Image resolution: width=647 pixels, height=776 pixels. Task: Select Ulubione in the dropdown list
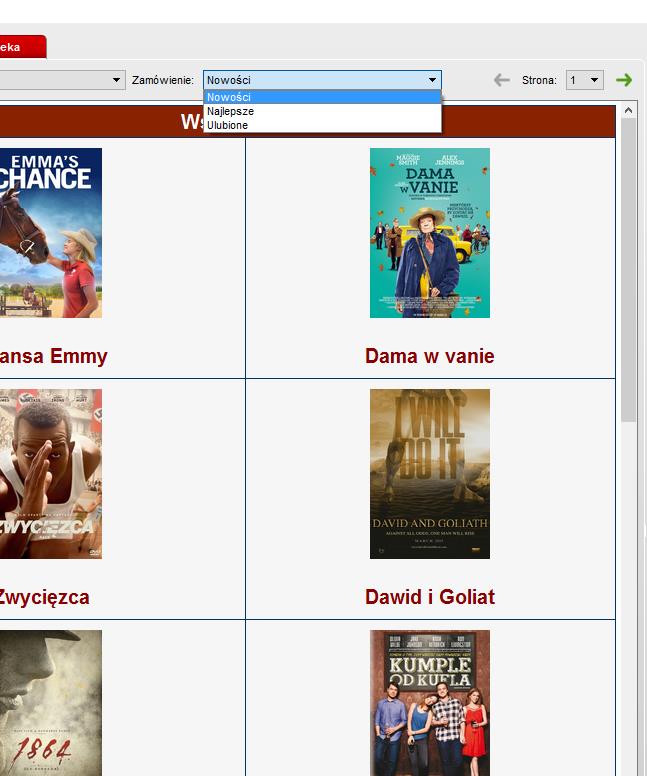click(x=322, y=125)
